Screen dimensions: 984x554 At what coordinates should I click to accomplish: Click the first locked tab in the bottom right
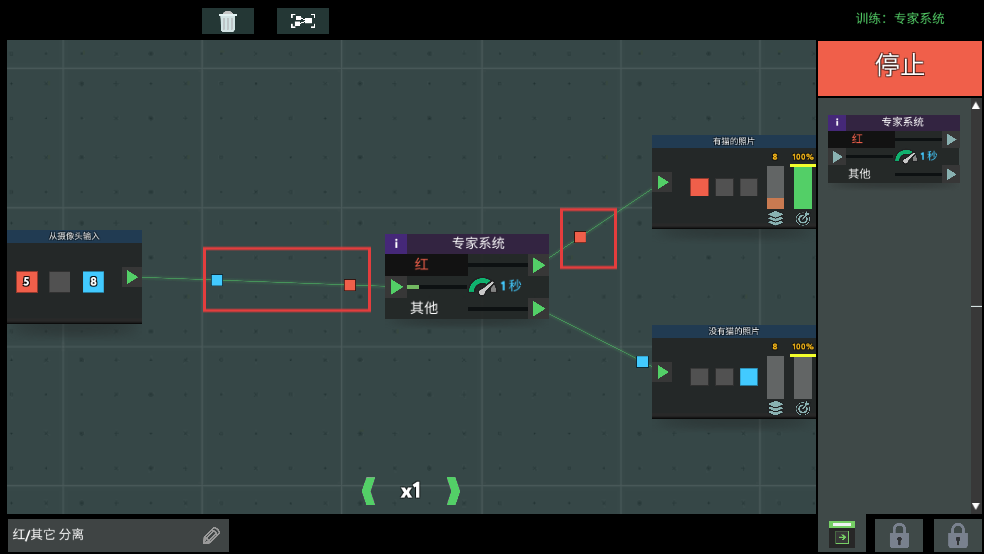click(898, 535)
